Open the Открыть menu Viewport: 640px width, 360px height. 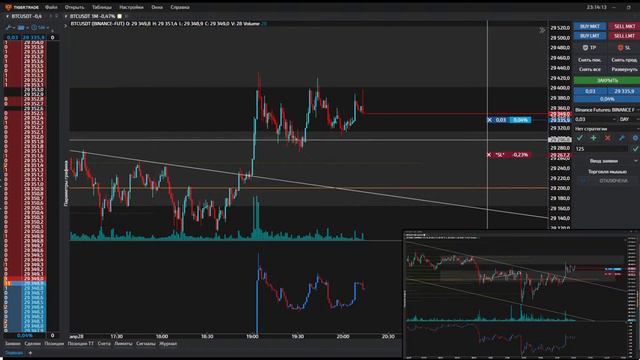[74, 7]
